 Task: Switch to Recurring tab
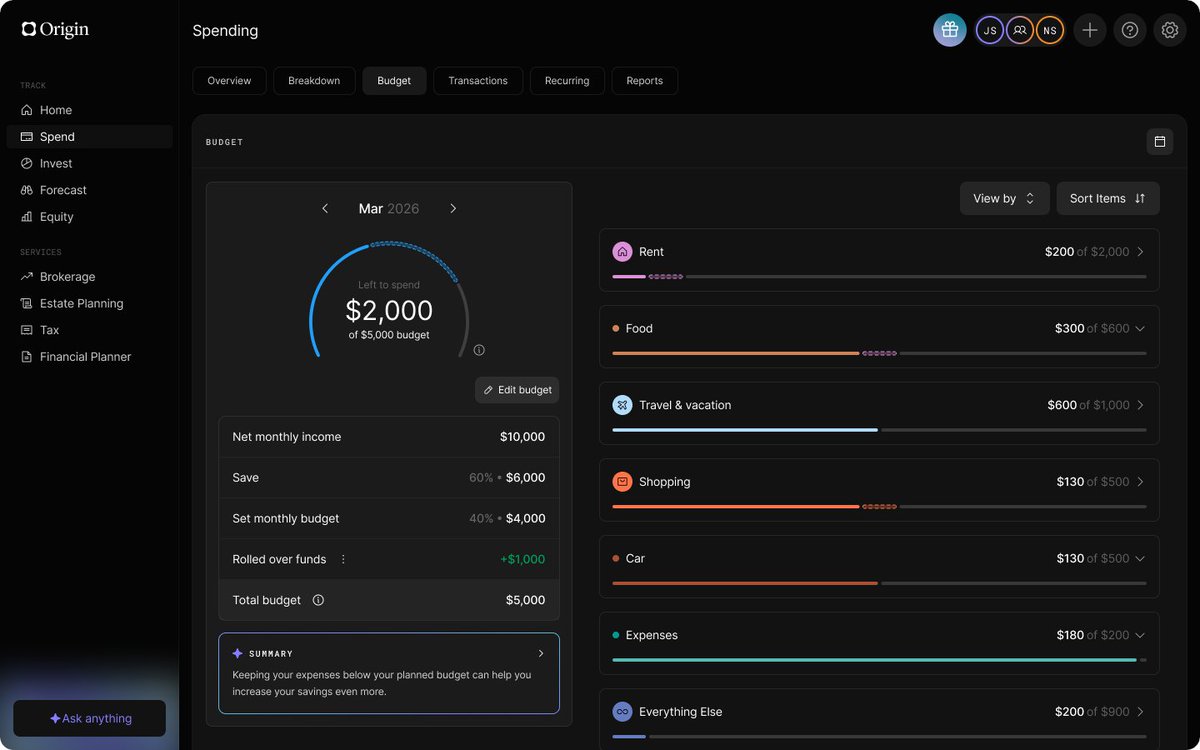567,81
